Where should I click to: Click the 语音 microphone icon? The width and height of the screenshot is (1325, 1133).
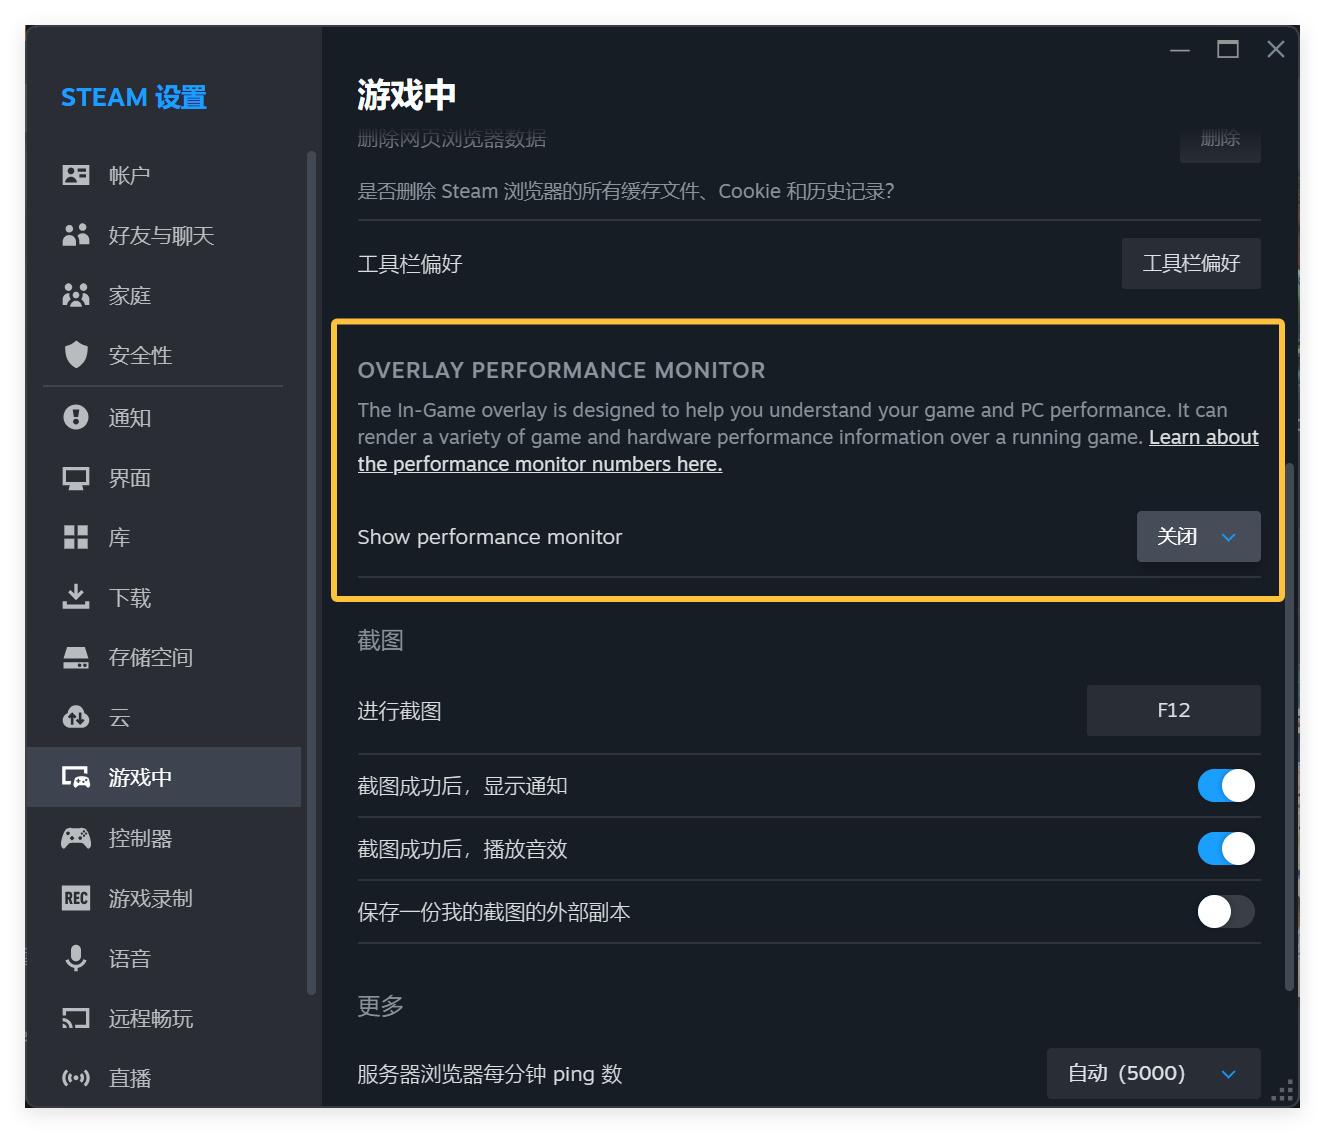tap(76, 958)
